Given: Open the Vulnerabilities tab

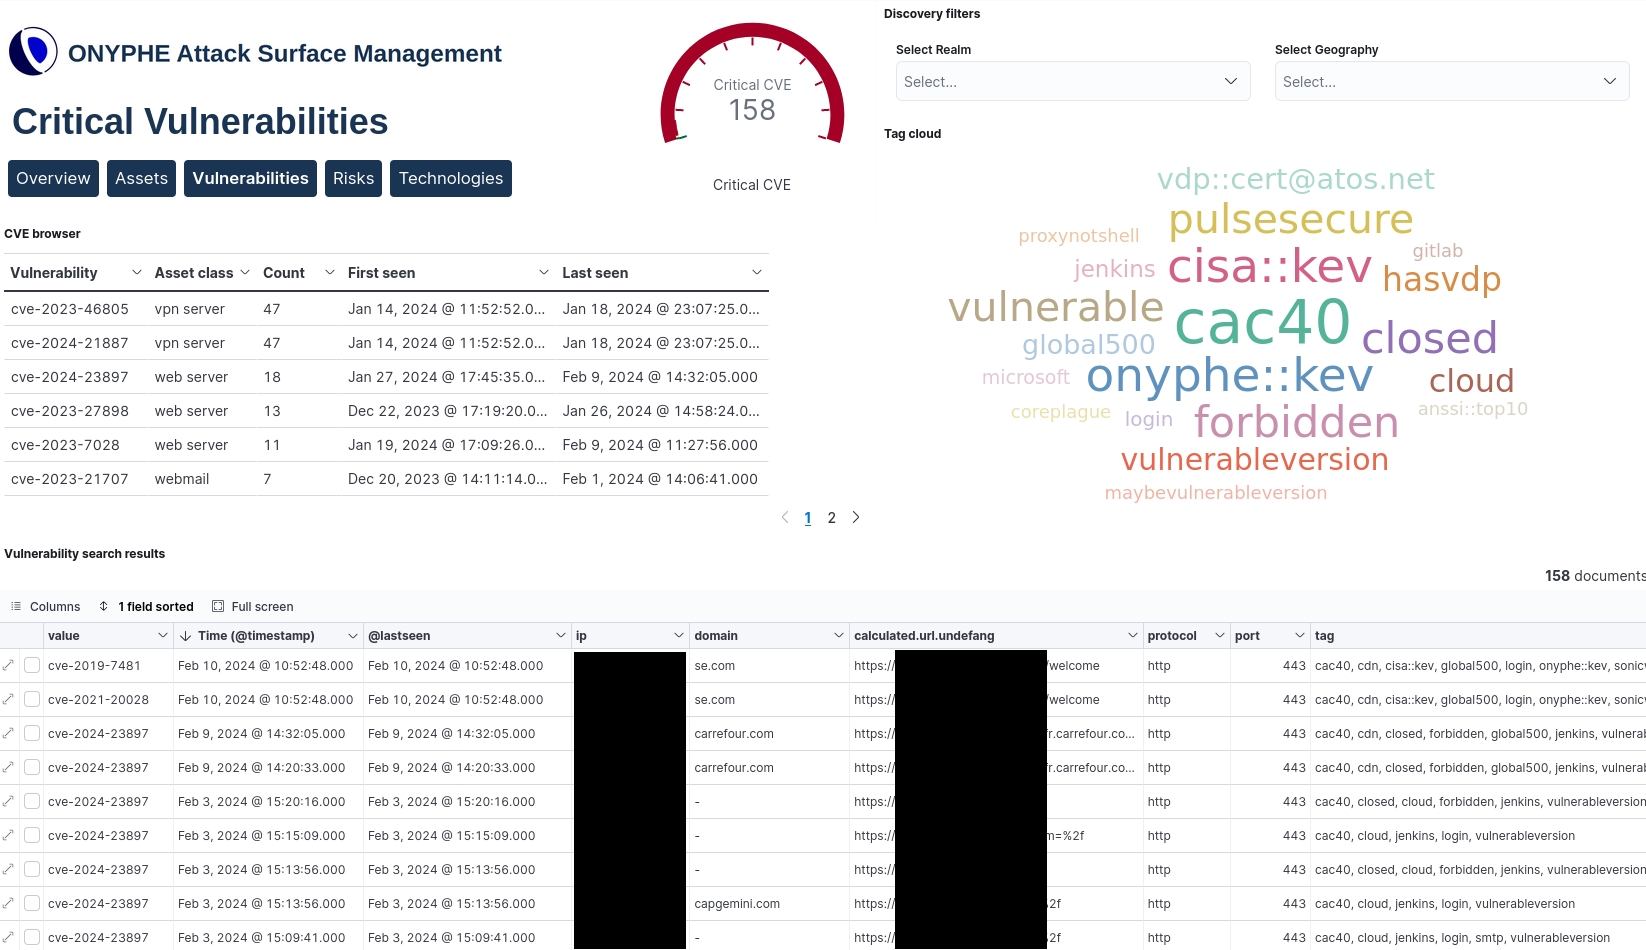Looking at the screenshot, I should (x=250, y=178).
